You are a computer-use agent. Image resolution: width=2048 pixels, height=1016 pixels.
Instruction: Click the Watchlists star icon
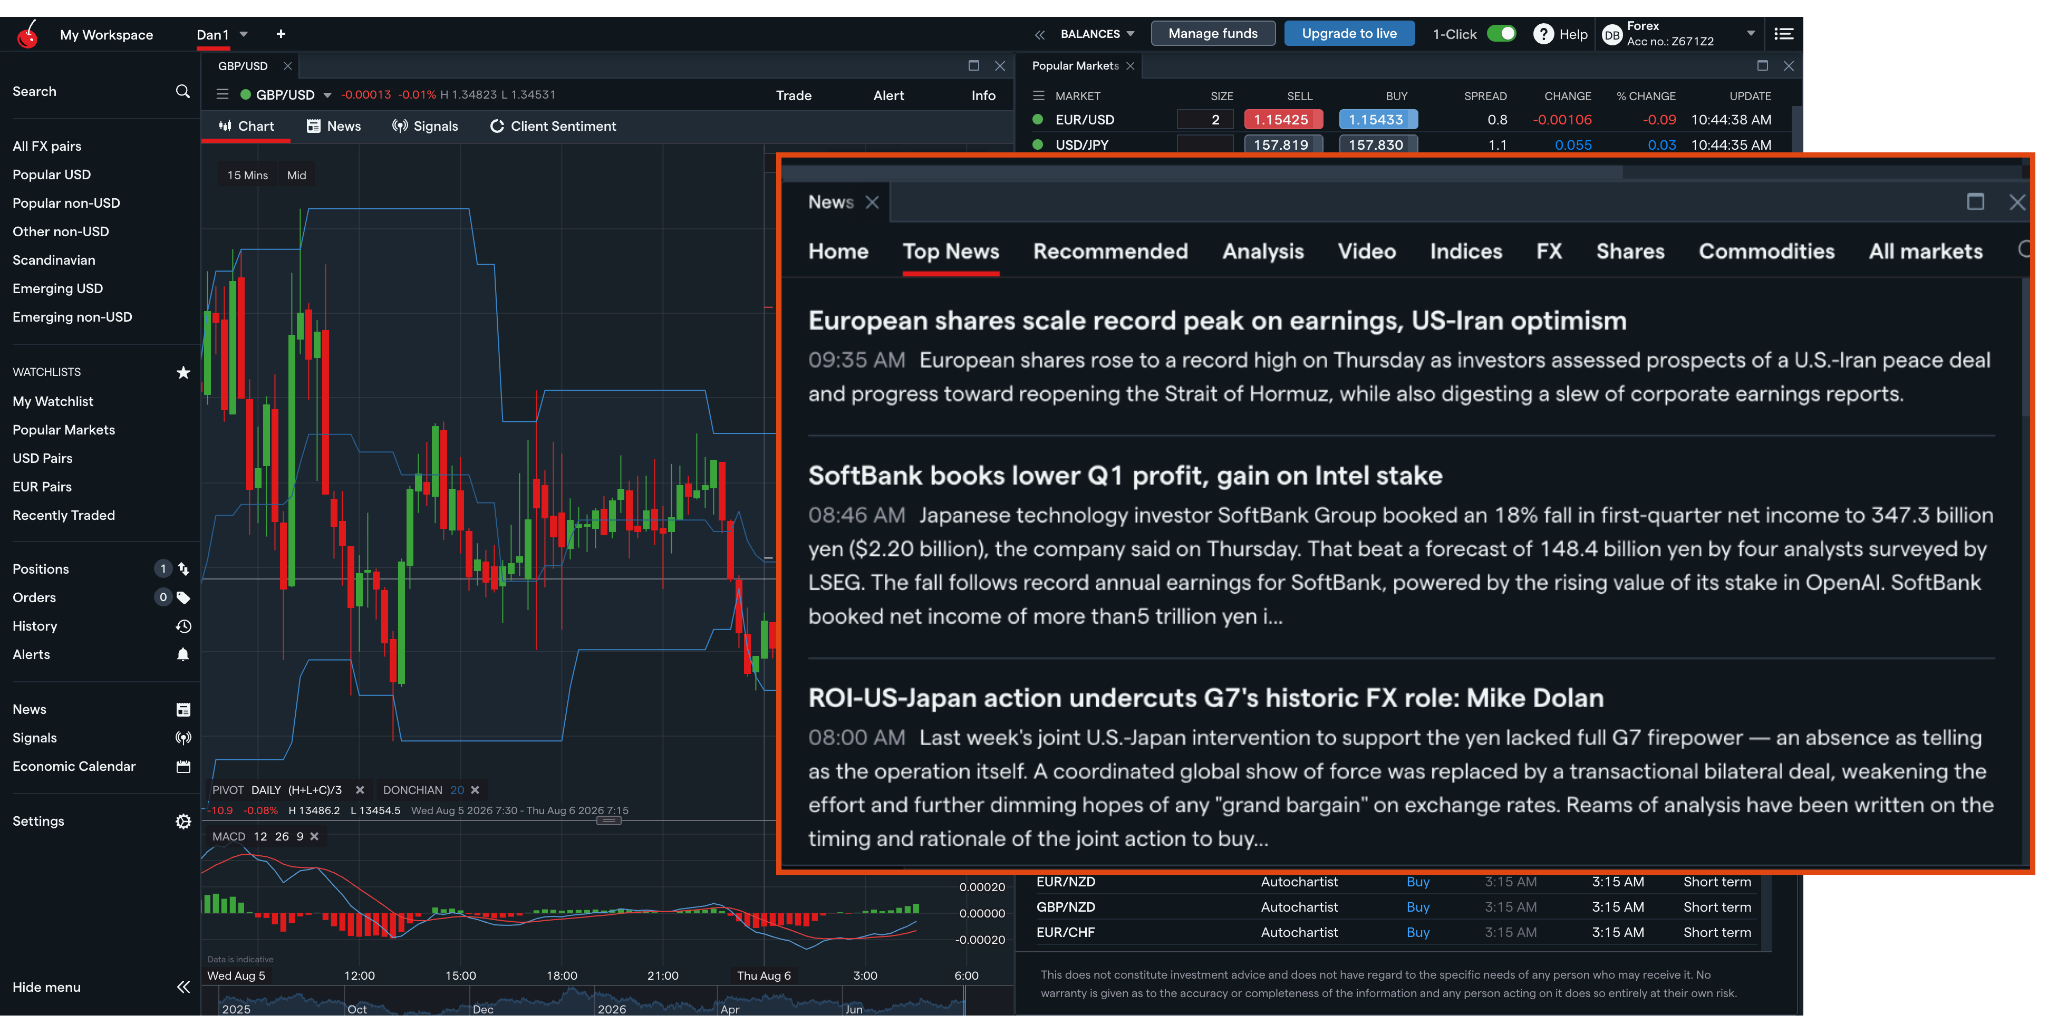pyautogui.click(x=183, y=372)
